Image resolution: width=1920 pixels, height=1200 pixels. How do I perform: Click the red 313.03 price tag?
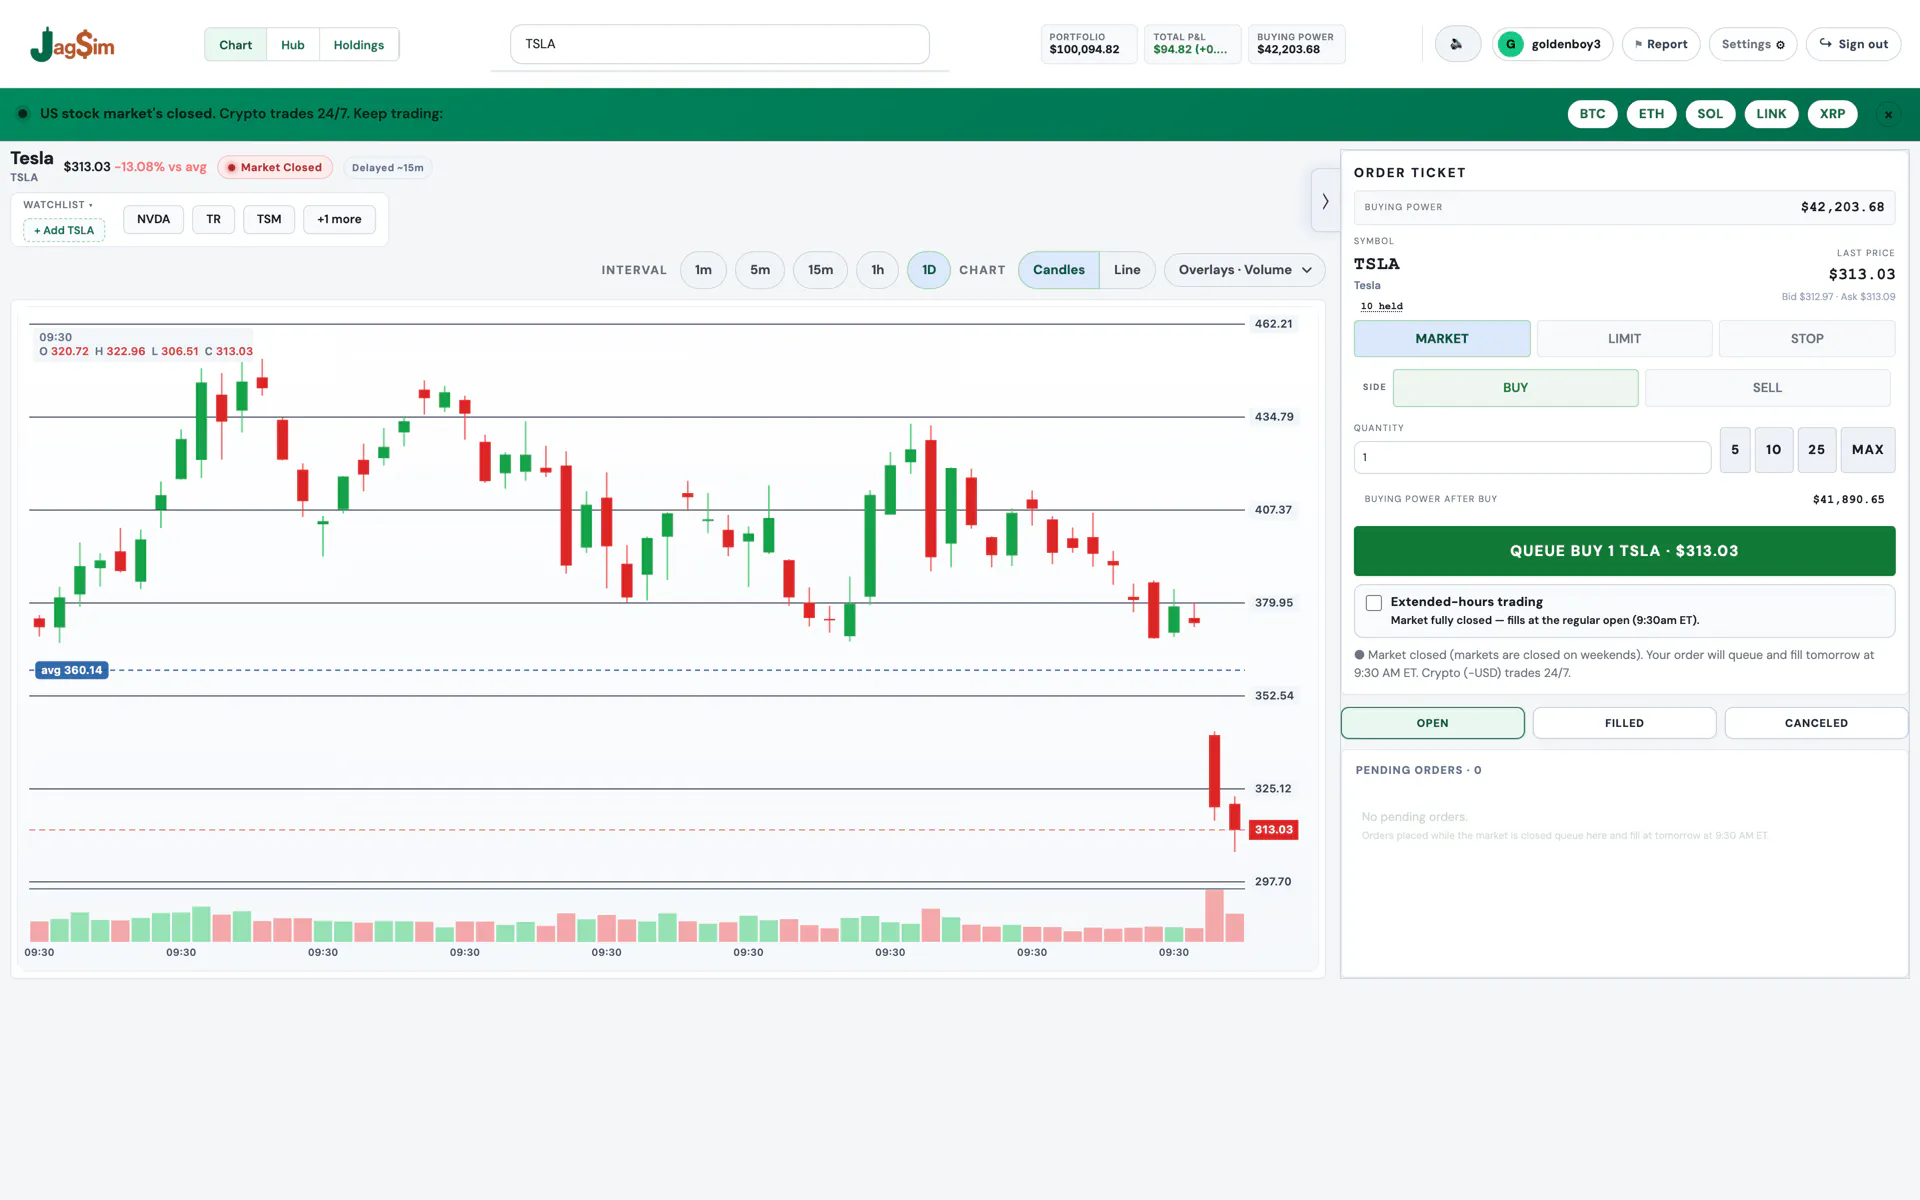click(1273, 830)
